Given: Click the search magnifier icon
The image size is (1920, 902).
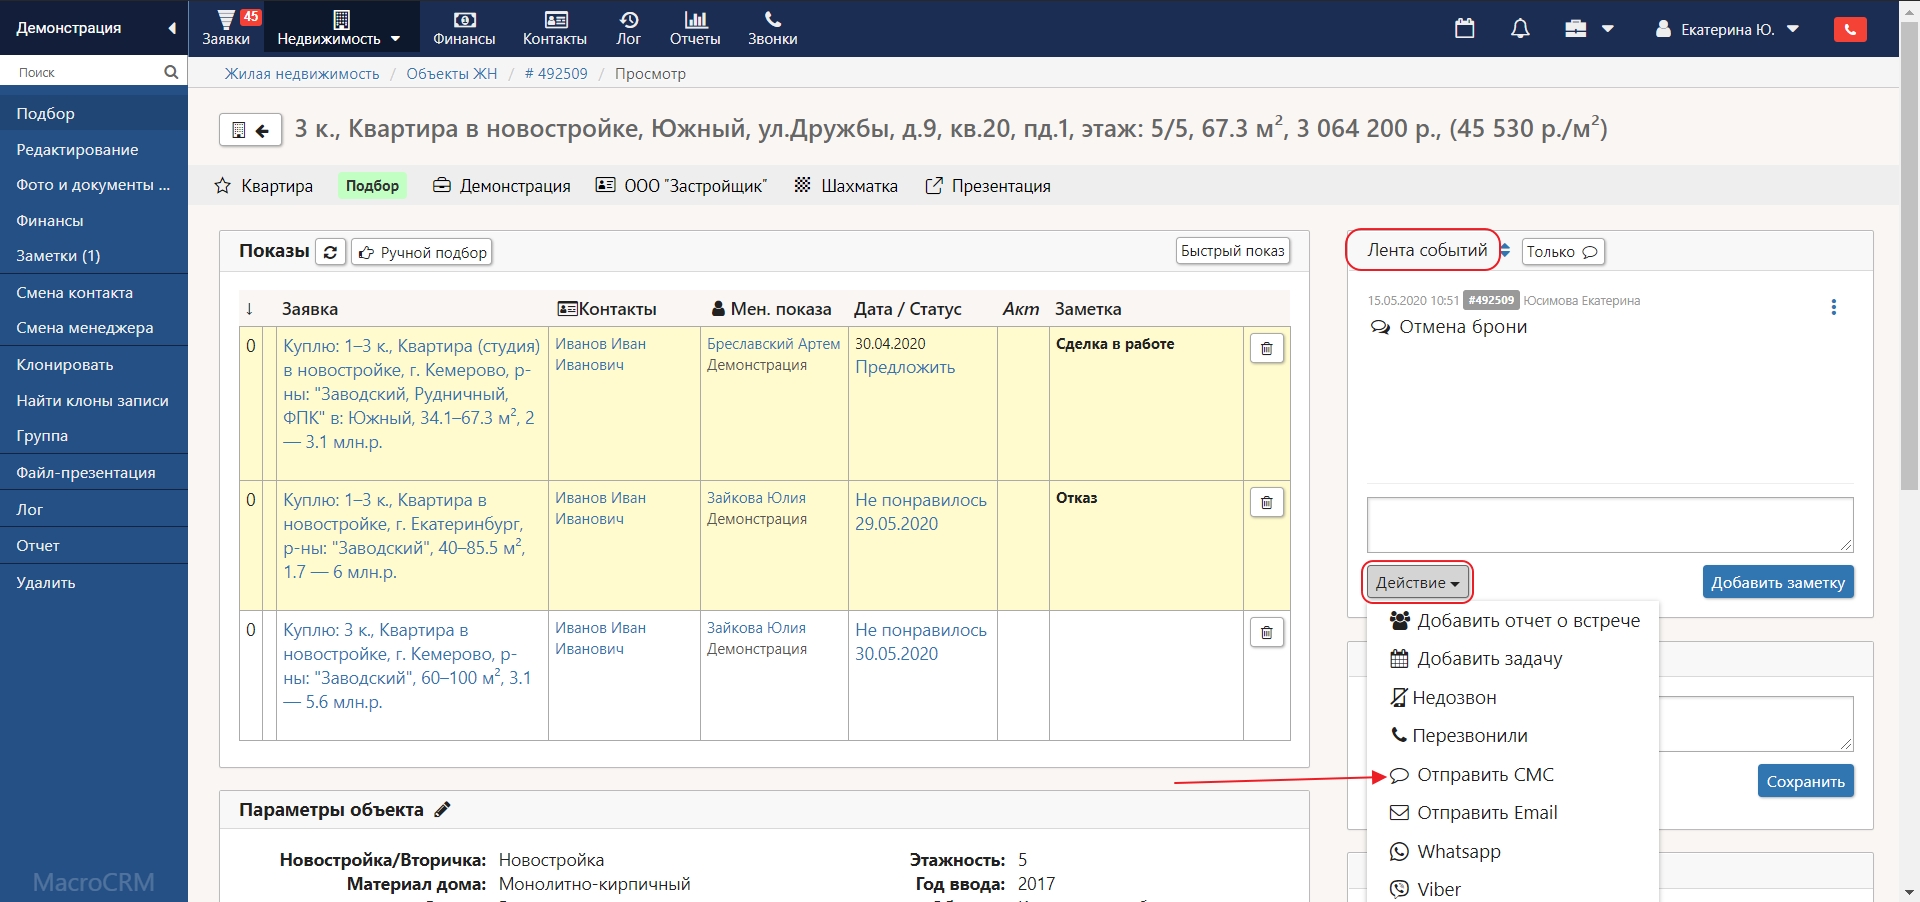Looking at the screenshot, I should point(171,72).
